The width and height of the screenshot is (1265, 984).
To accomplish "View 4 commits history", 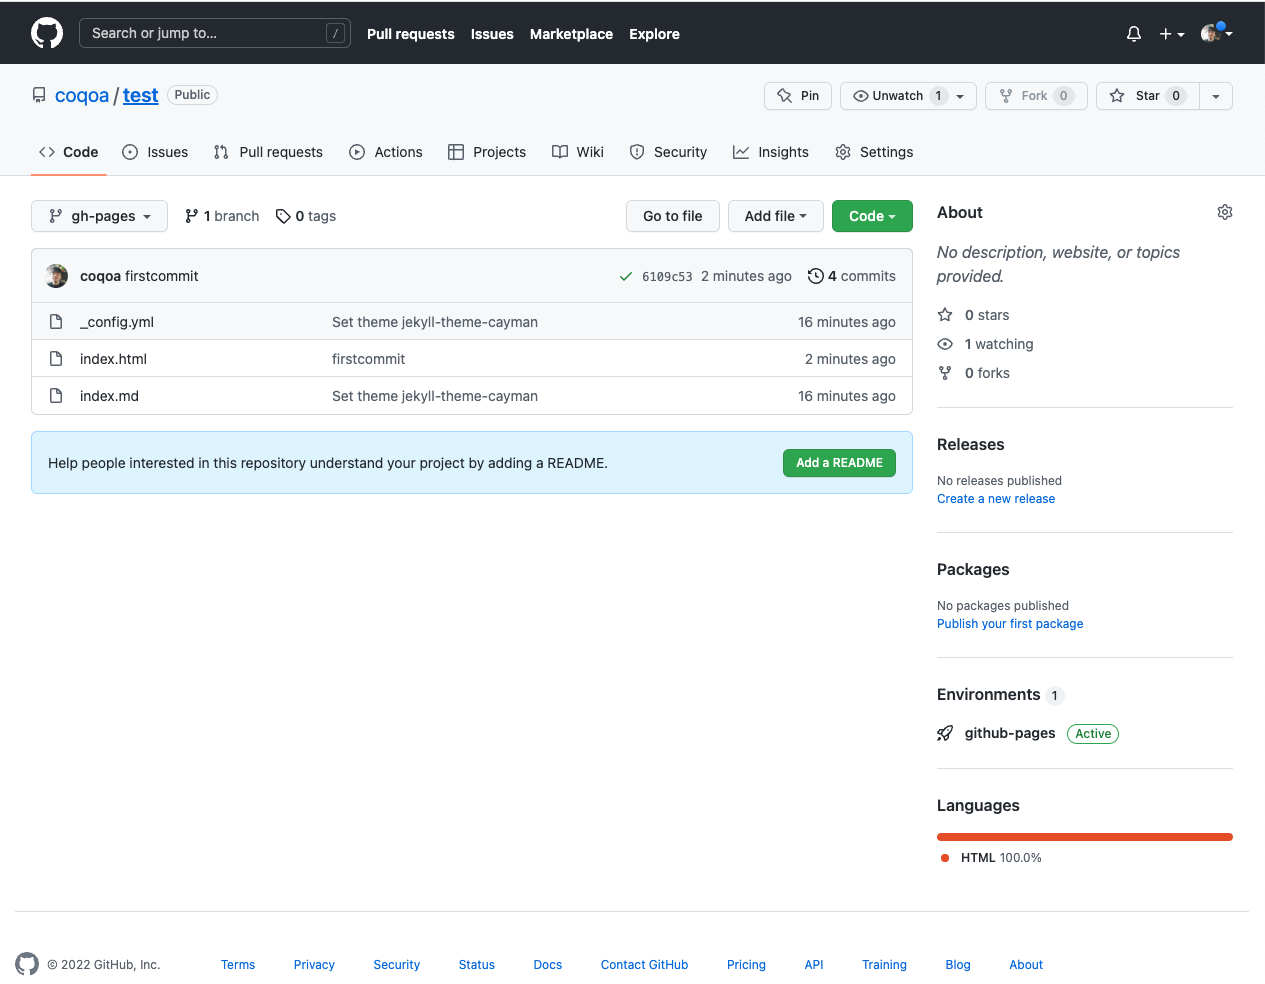I will [x=852, y=276].
